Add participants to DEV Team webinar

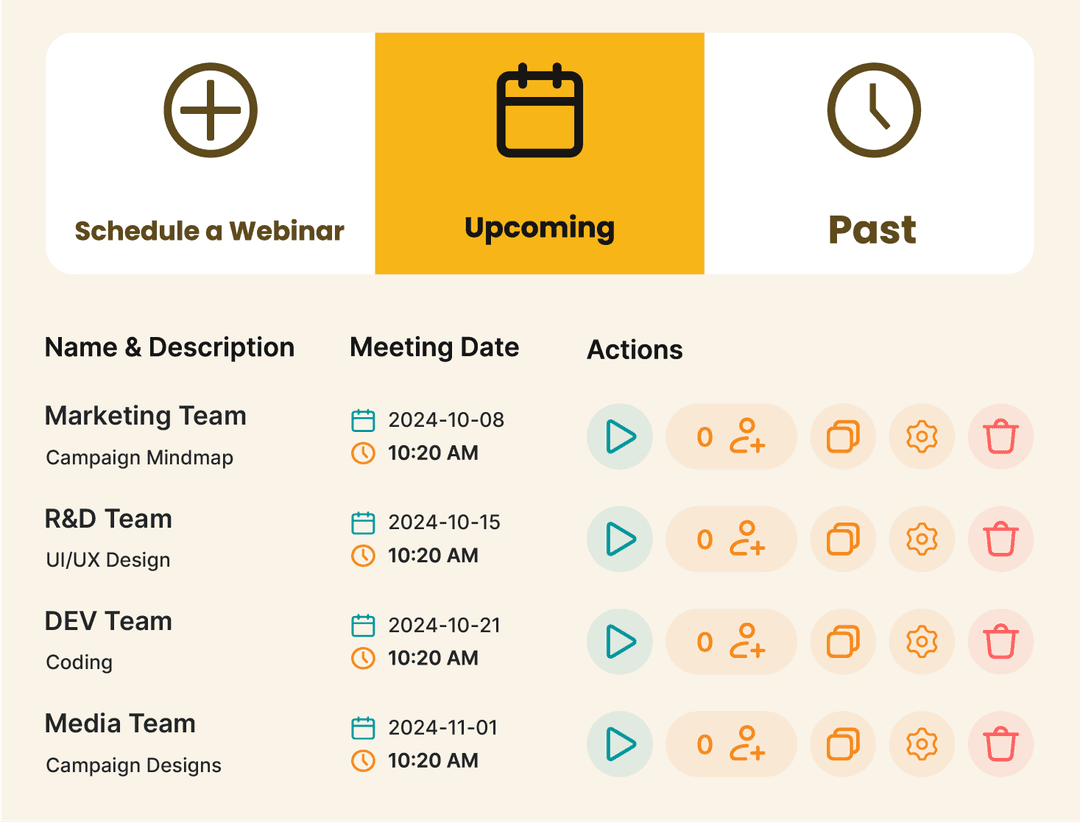731,641
